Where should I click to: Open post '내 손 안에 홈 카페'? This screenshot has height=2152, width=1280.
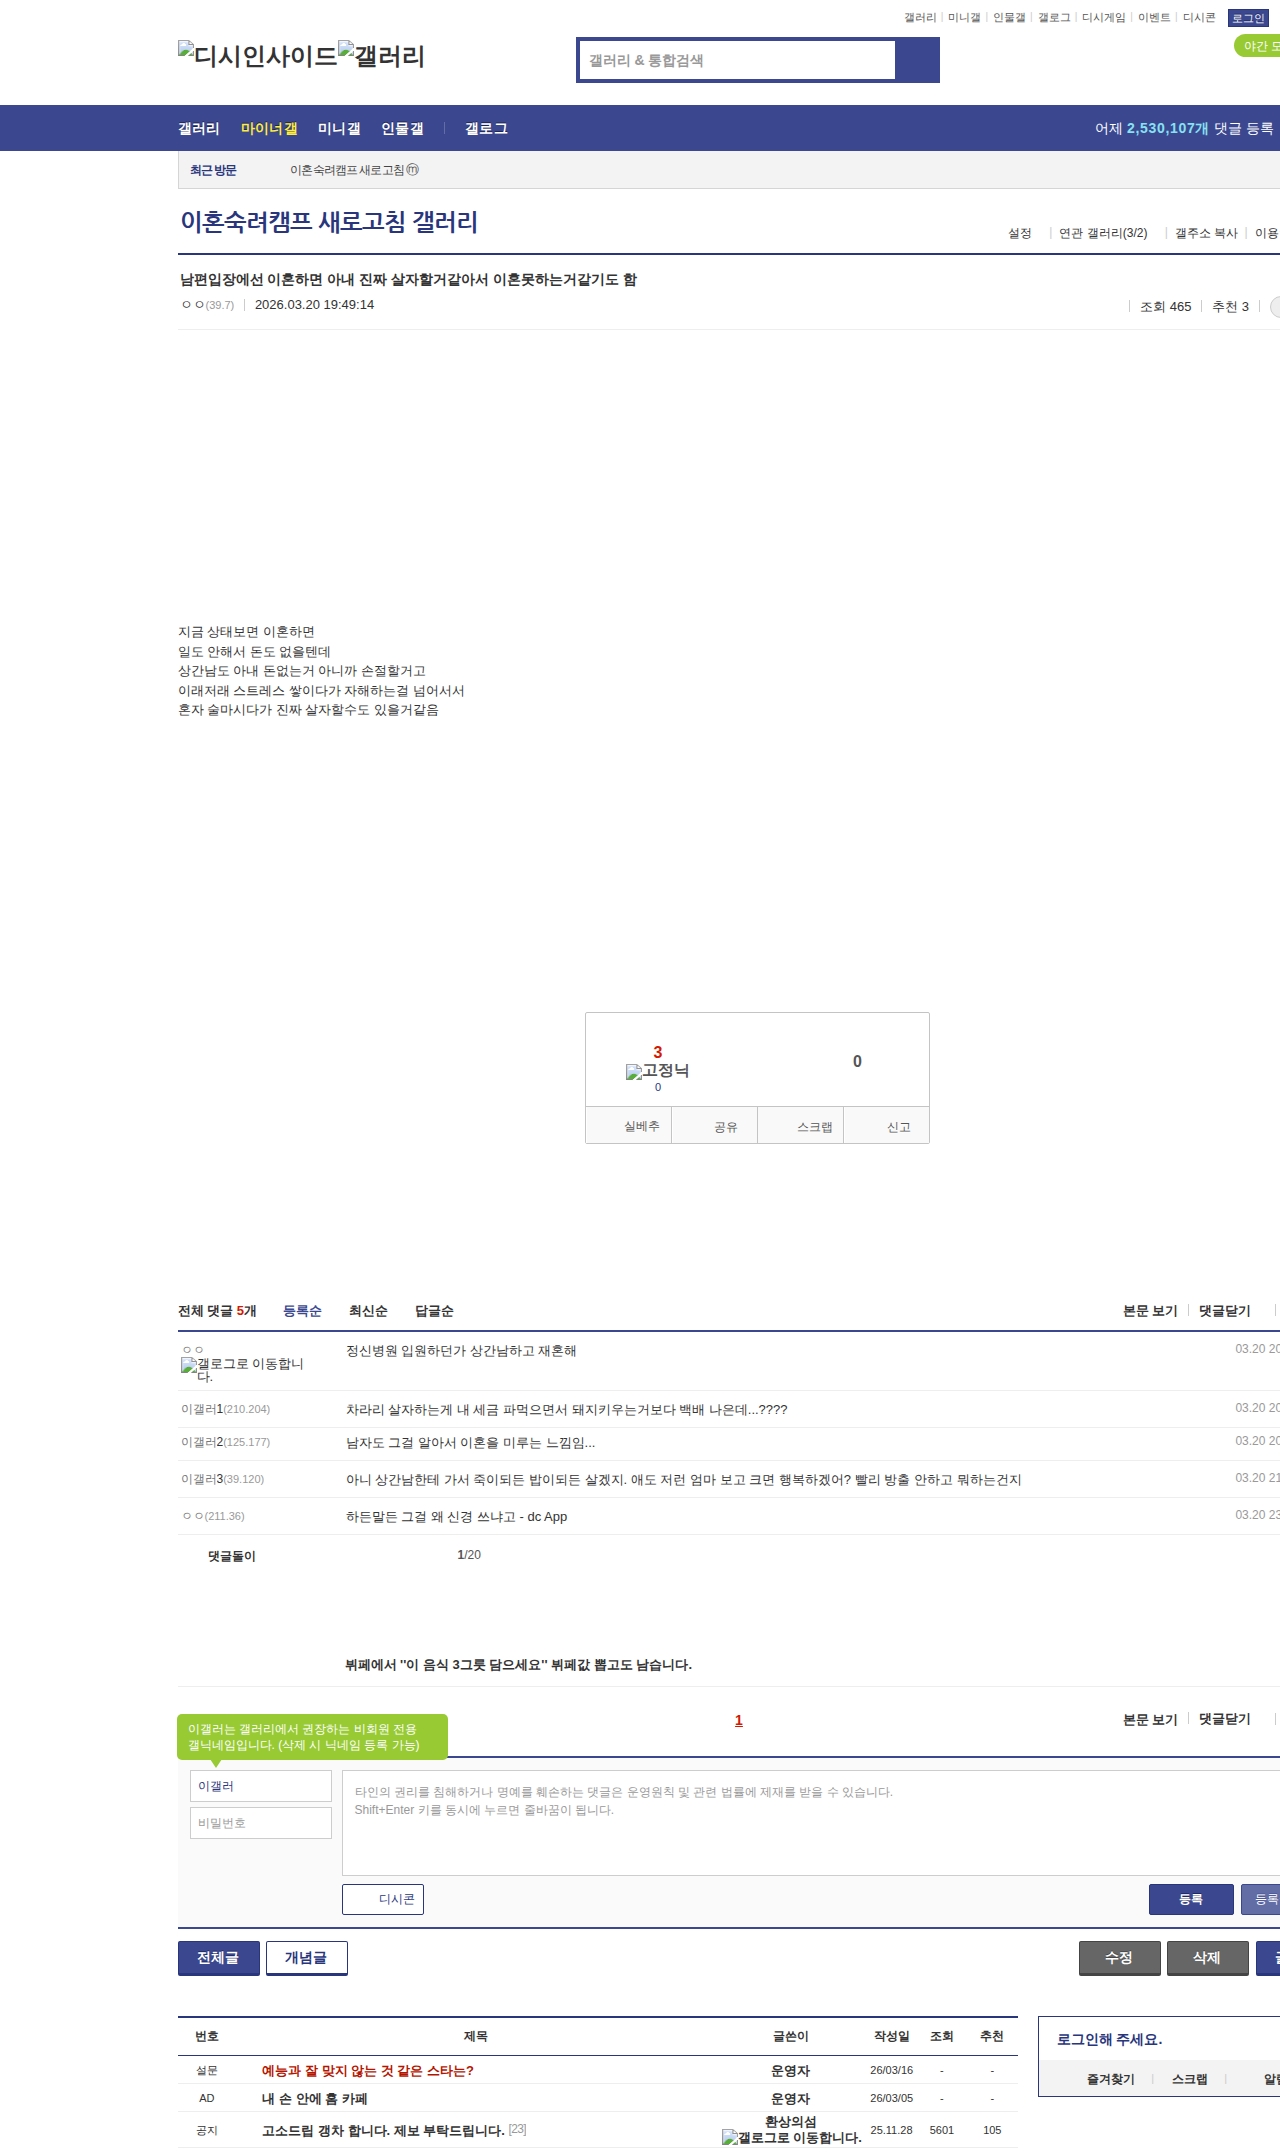[315, 2099]
